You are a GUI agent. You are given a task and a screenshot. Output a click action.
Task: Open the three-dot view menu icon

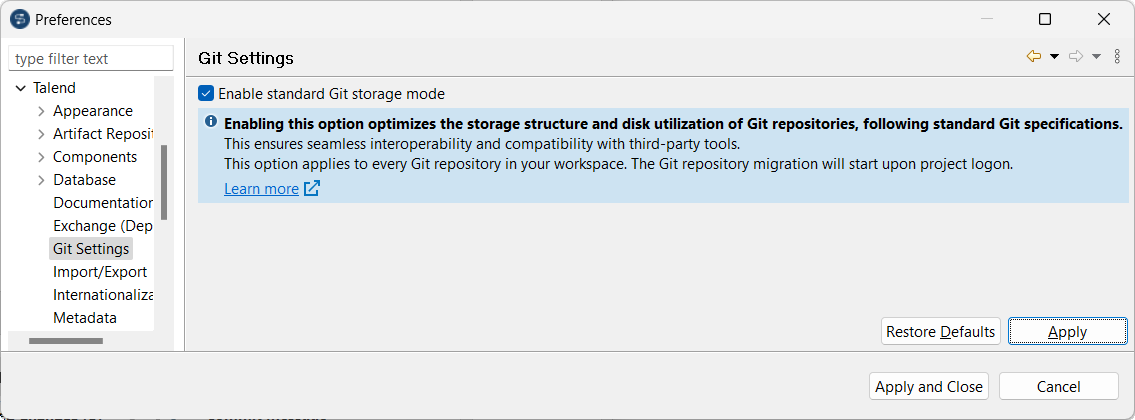tap(1117, 57)
